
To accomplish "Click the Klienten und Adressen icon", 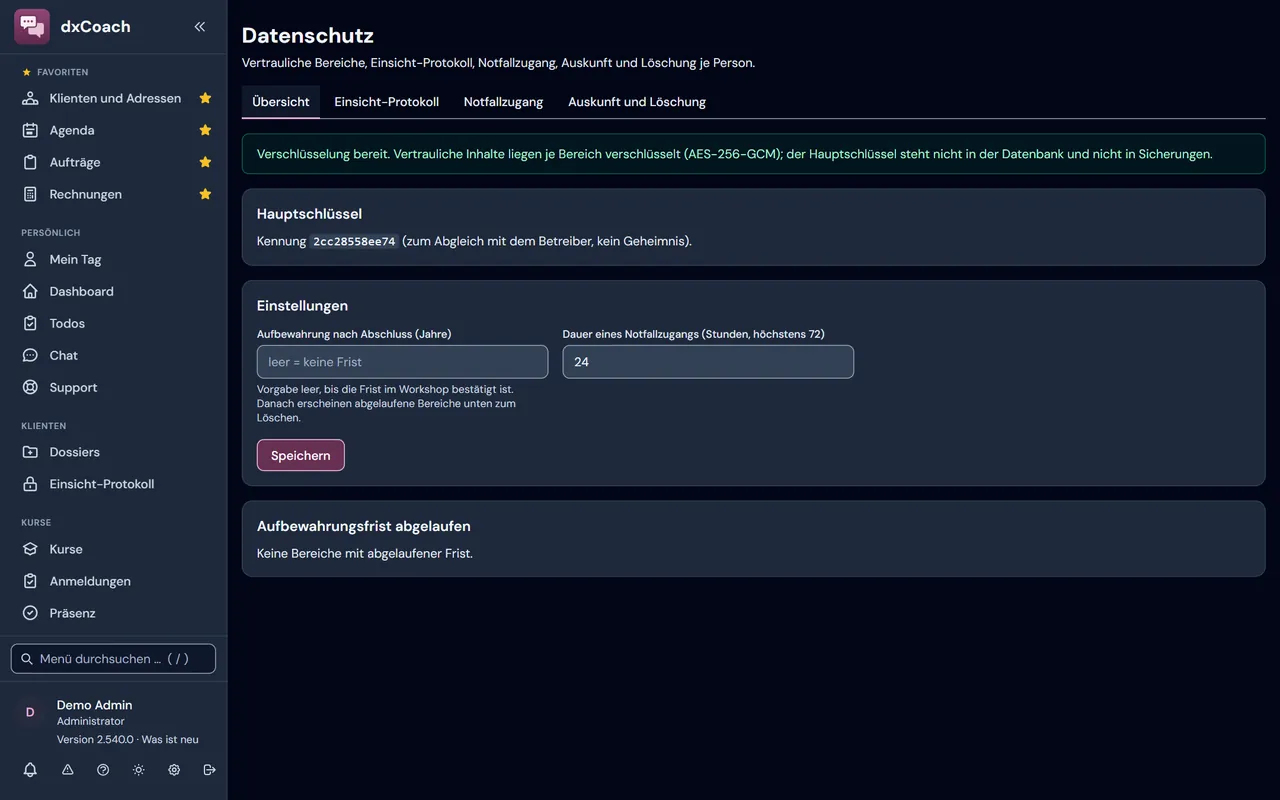I will pyautogui.click(x=30, y=98).
